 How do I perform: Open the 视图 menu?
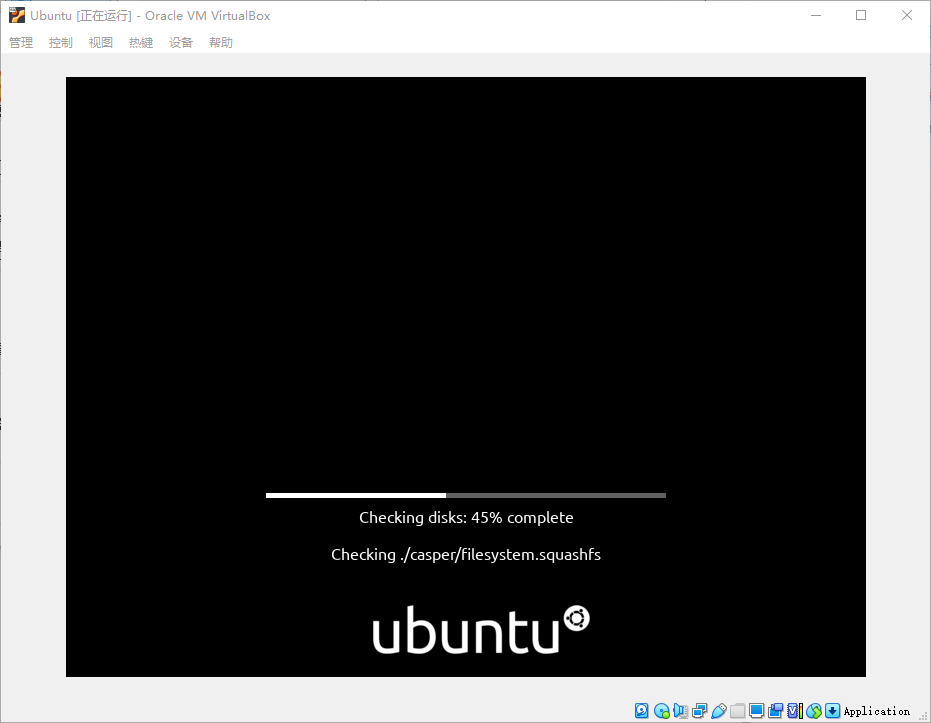[x=100, y=43]
